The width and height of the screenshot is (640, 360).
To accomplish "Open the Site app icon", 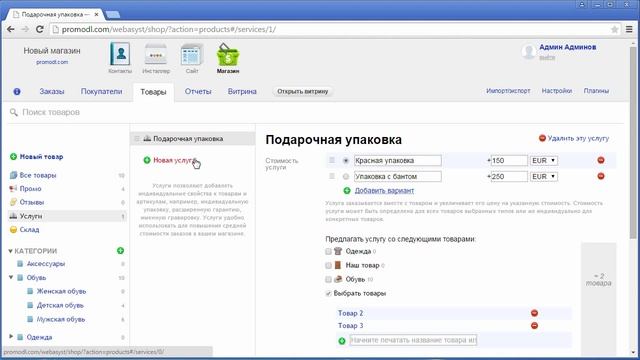I will 192,54.
